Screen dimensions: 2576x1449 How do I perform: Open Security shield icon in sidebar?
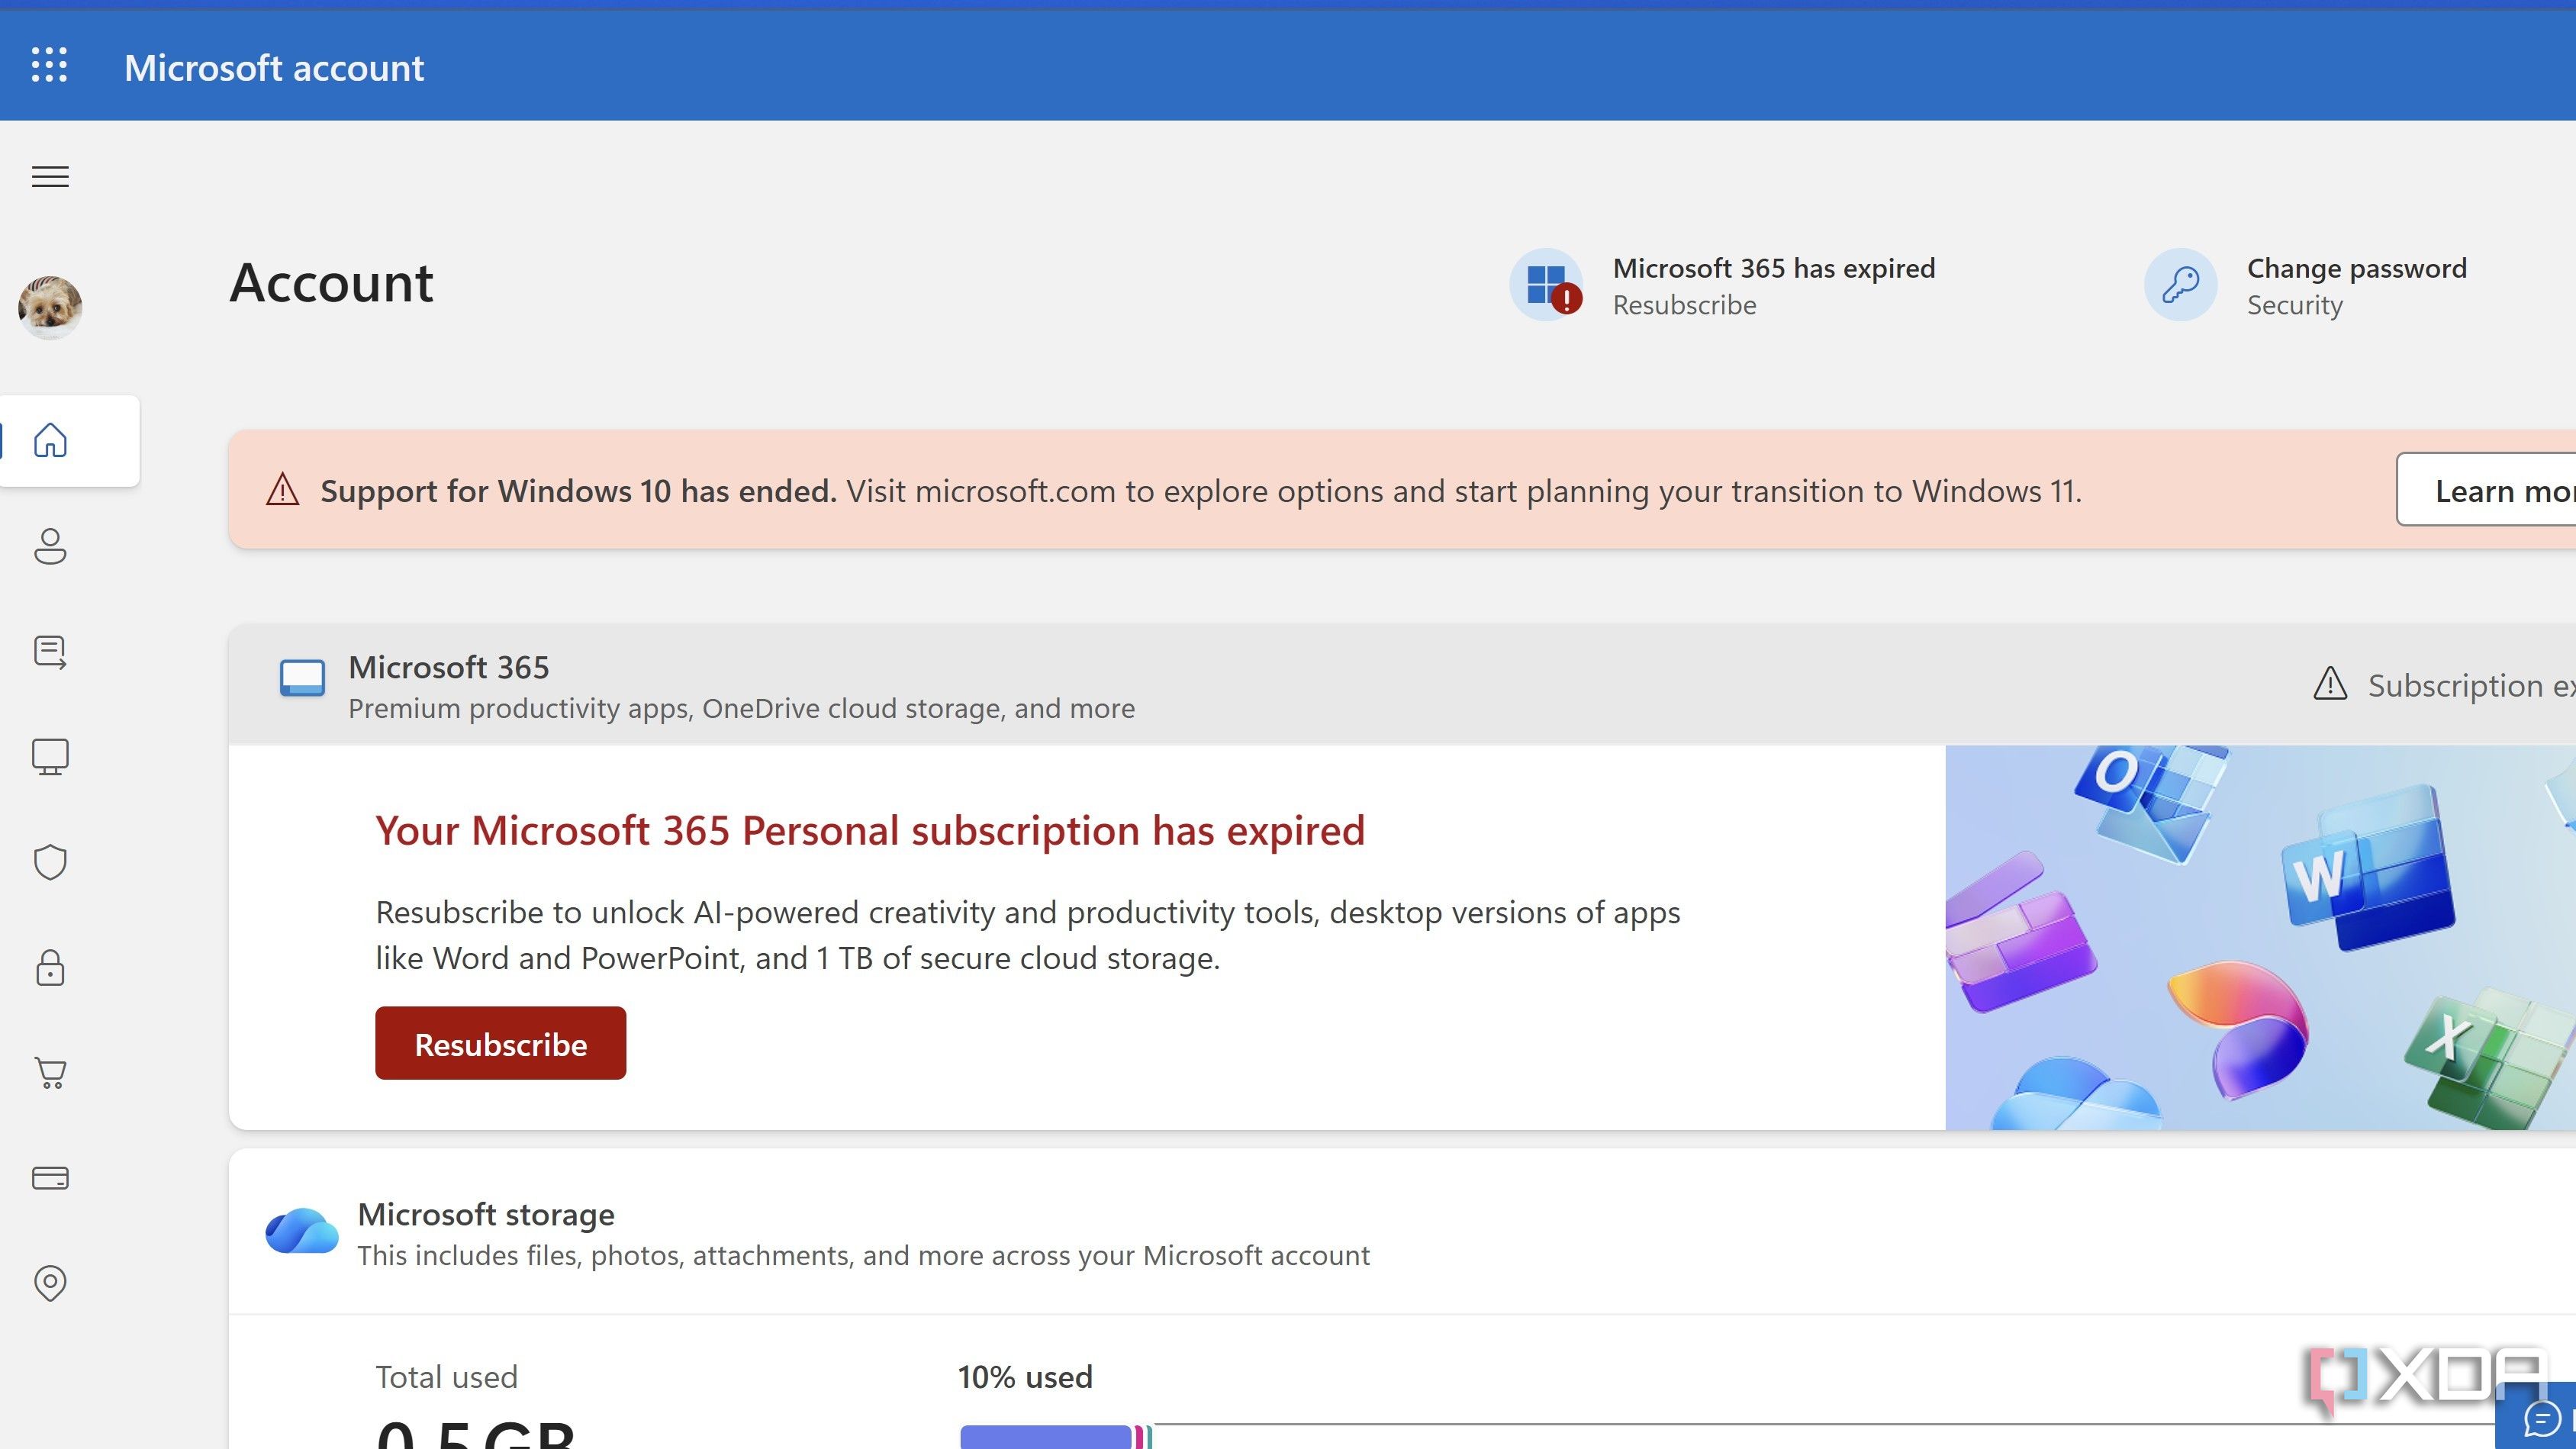(x=50, y=862)
